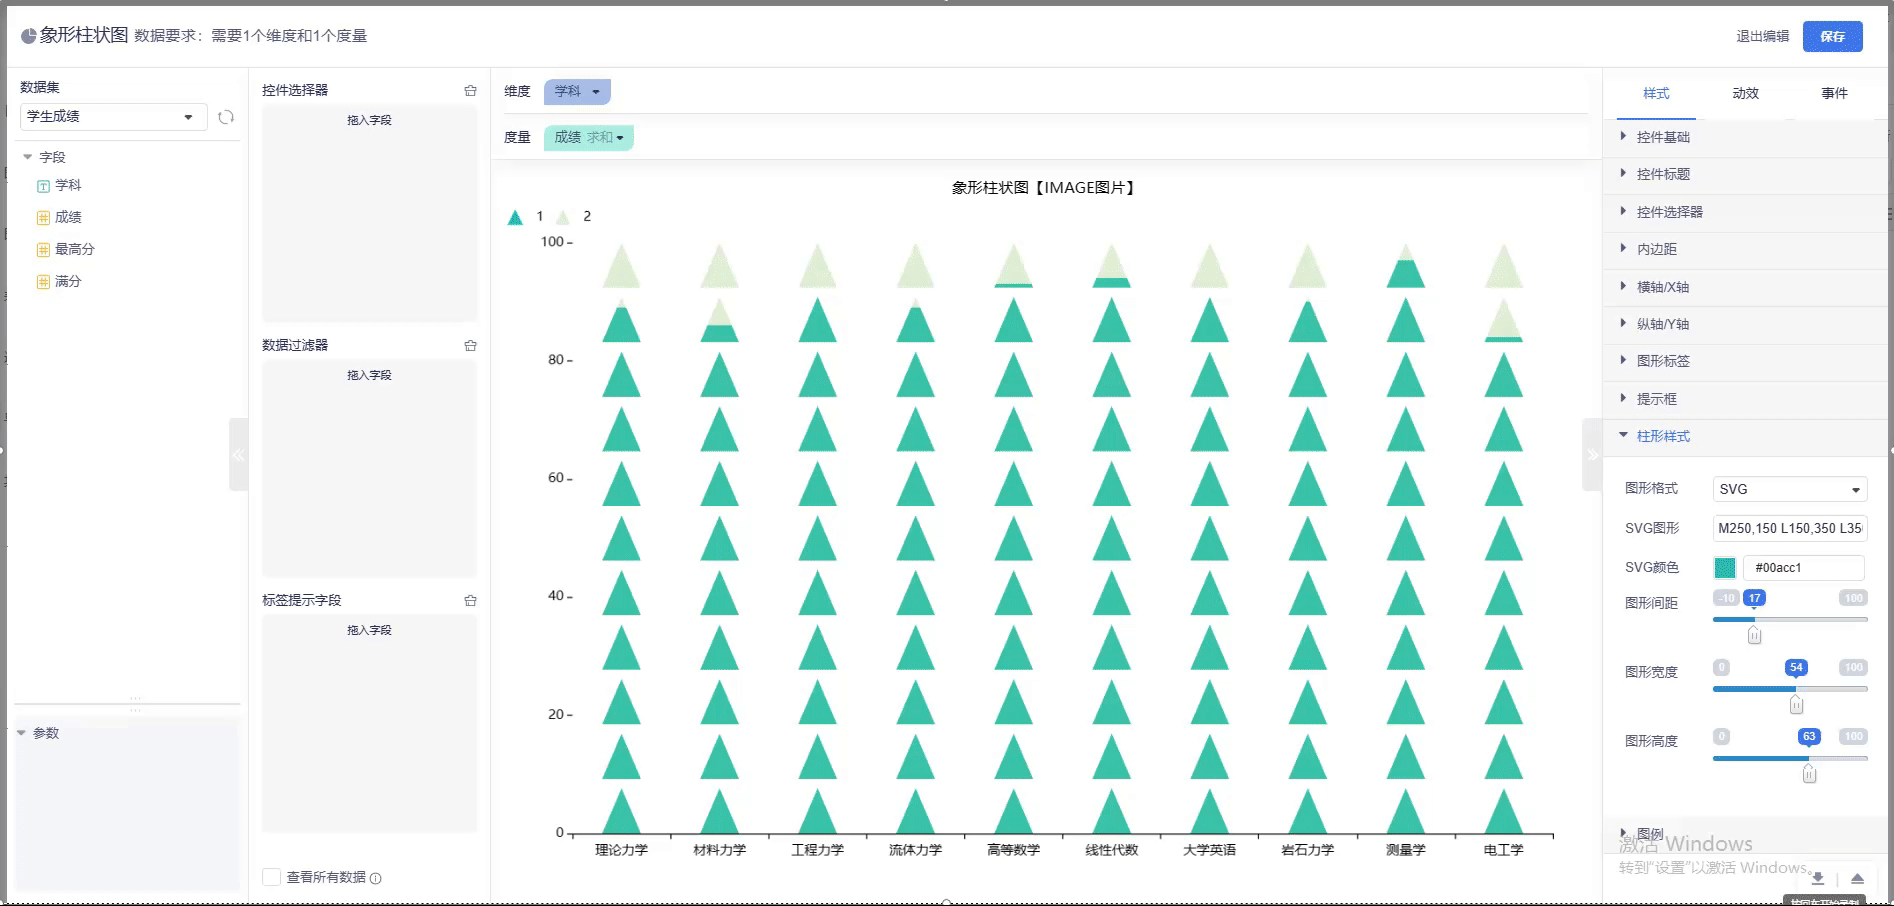This screenshot has height=906, width=1894.
Task: Click the download arrow icon at bottom right
Action: [x=1818, y=878]
